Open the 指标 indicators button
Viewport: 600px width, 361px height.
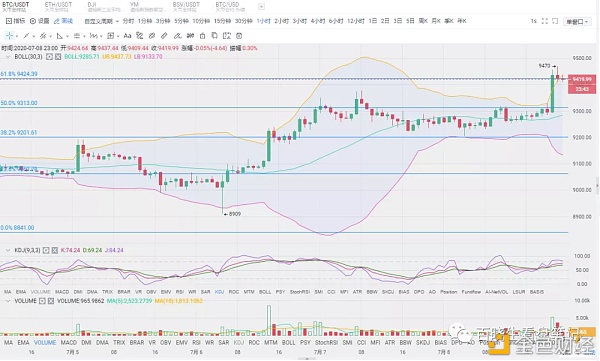[15, 21]
